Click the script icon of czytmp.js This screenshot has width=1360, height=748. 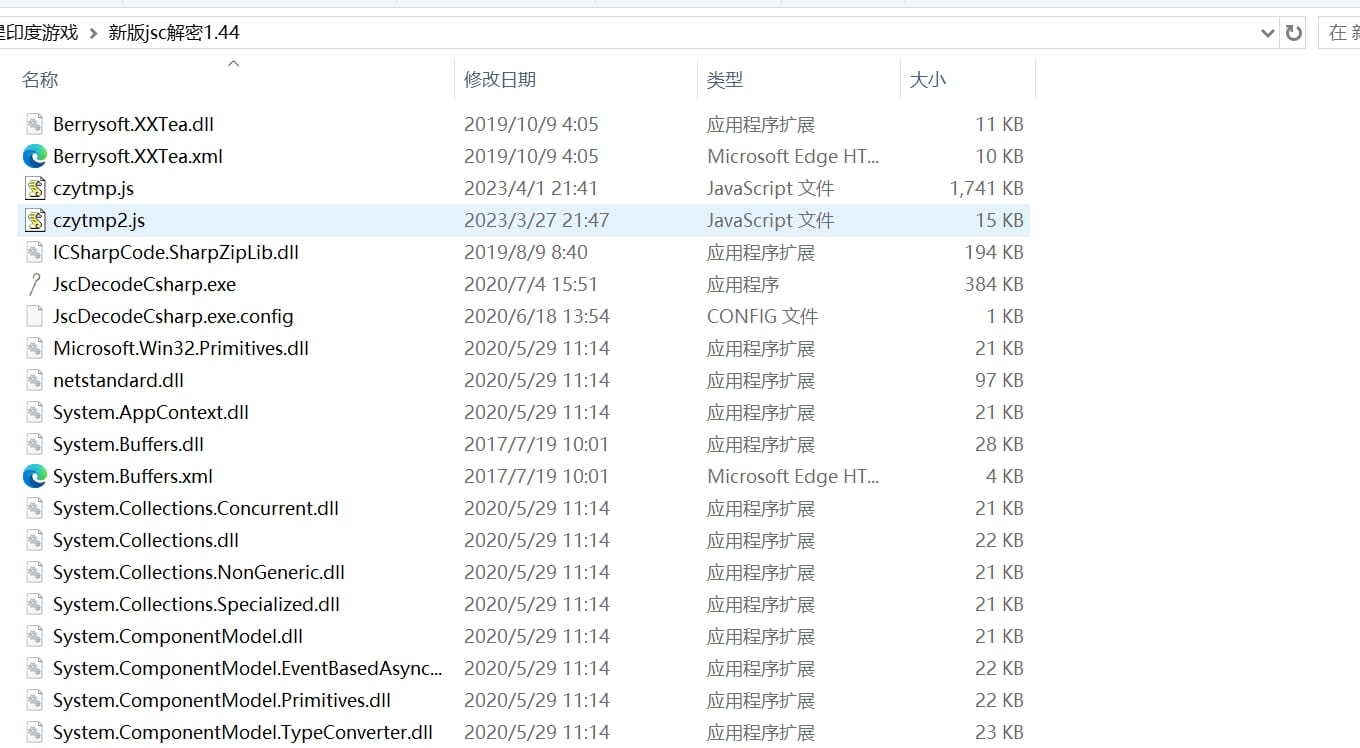(35, 188)
